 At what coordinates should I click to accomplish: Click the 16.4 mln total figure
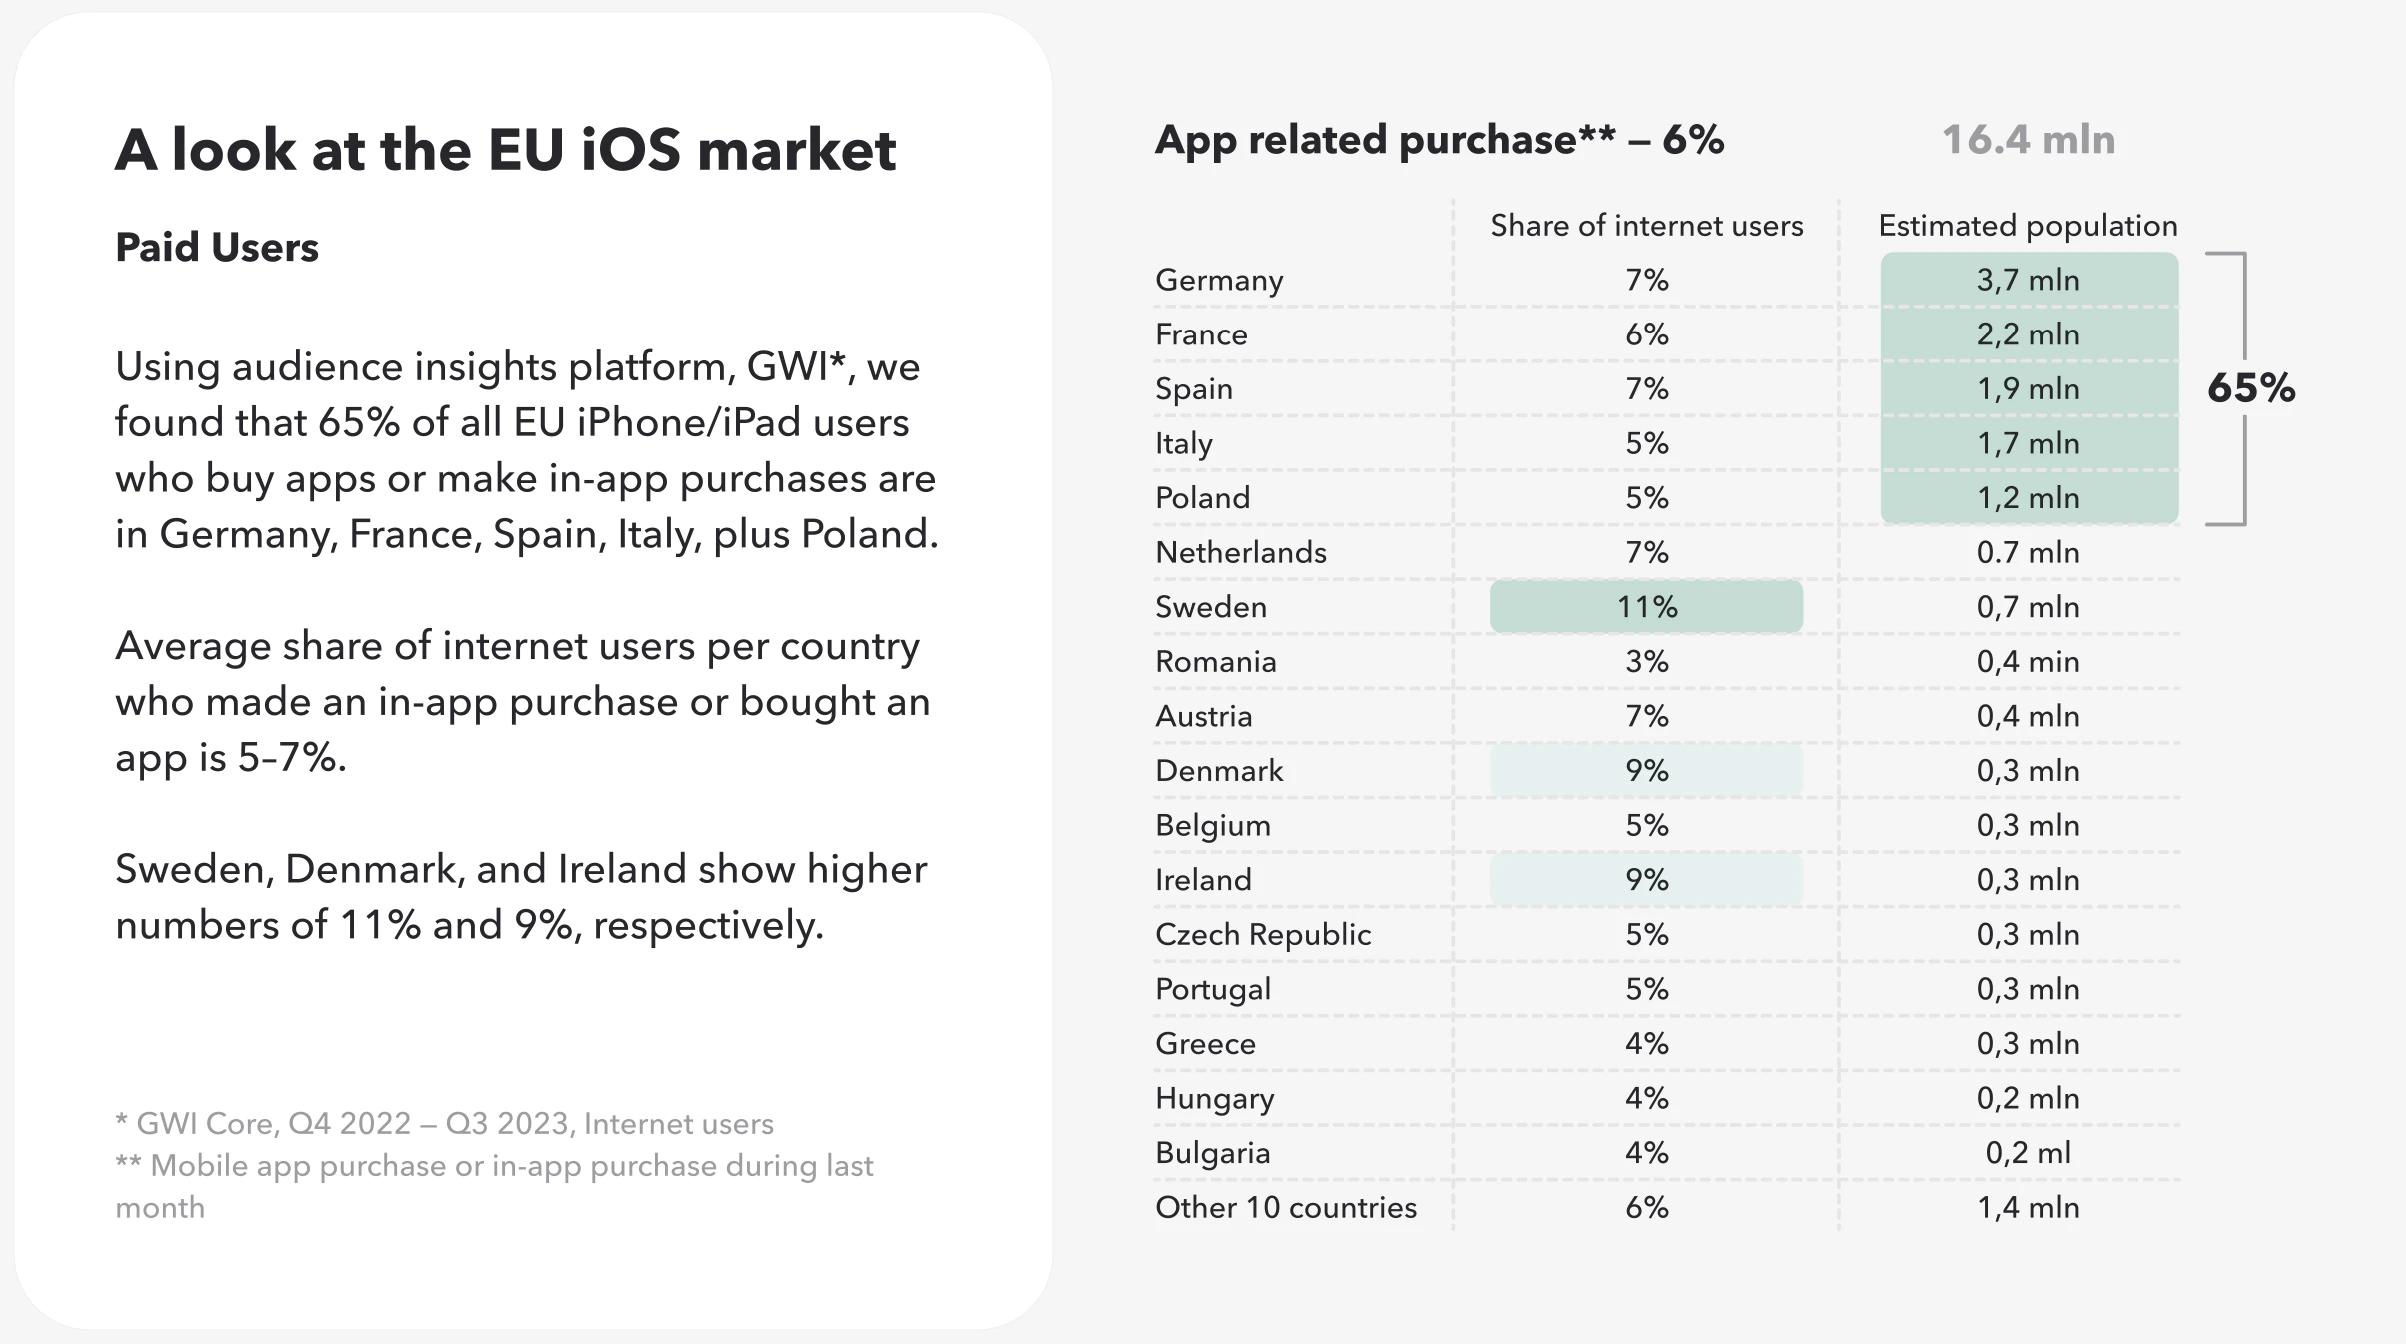click(2028, 140)
